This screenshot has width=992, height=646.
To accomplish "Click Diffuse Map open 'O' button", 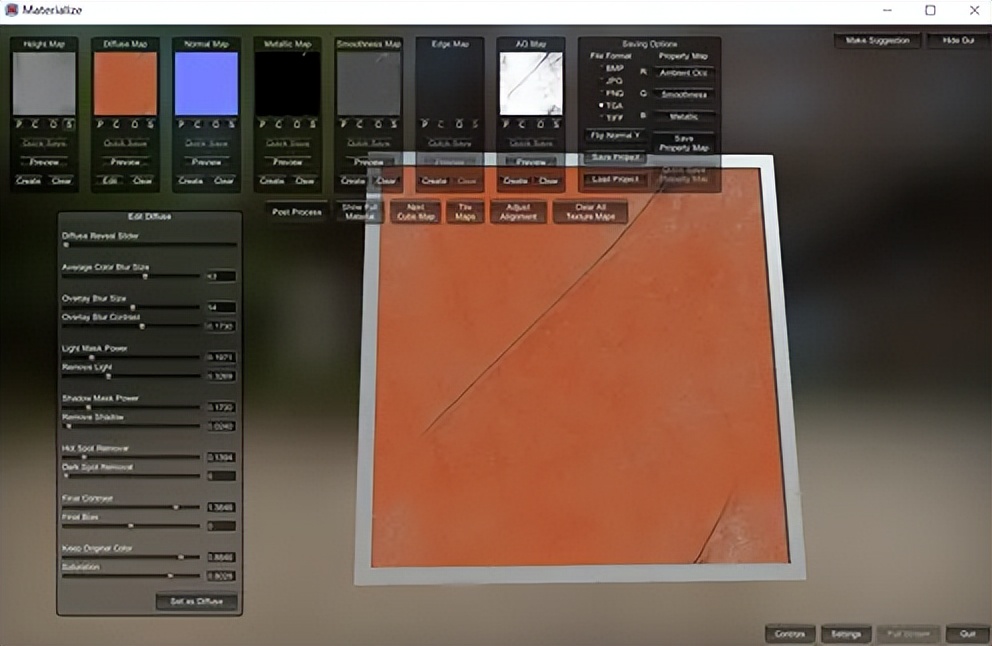I will point(133,125).
